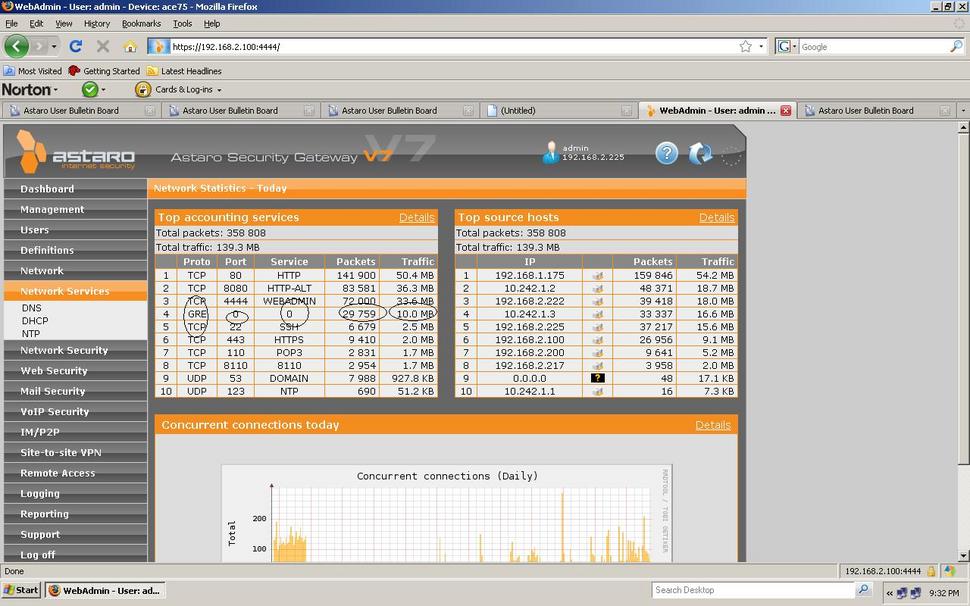Click the site favicon in address bar
The height and width of the screenshot is (606, 970).
tap(158, 46)
